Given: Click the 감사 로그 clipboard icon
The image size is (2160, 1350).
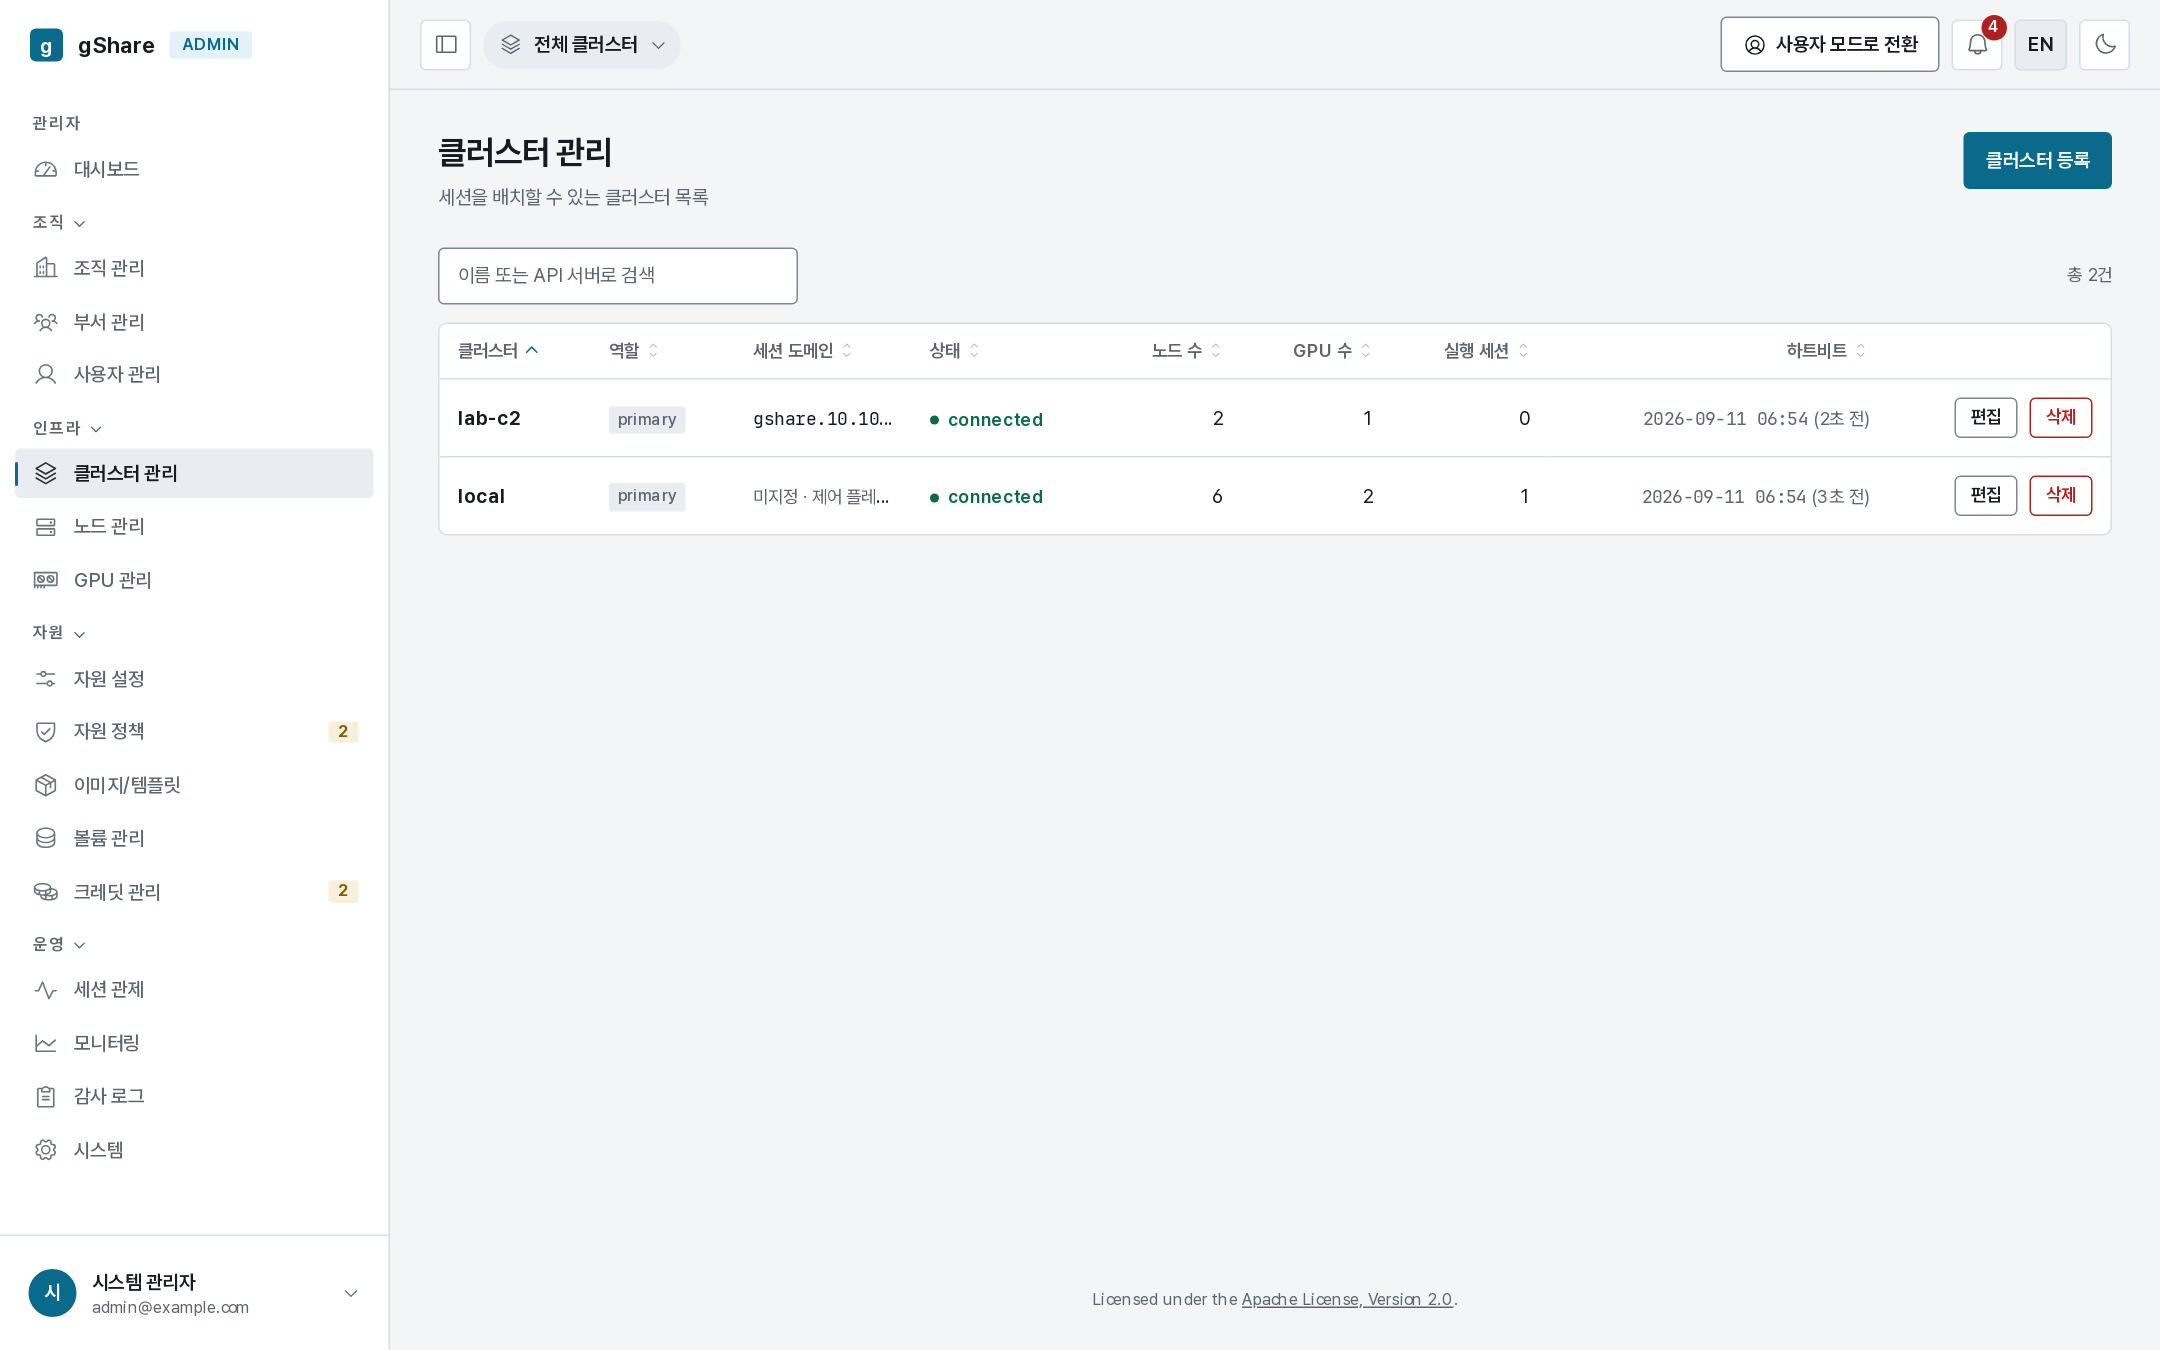Looking at the screenshot, I should click(46, 1097).
